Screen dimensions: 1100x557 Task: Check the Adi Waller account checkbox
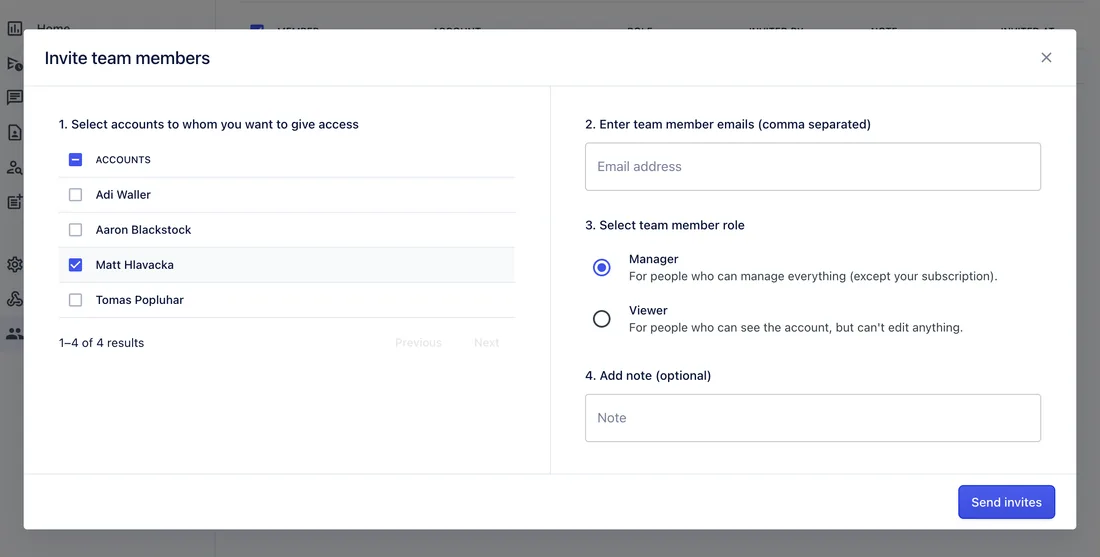click(76, 195)
